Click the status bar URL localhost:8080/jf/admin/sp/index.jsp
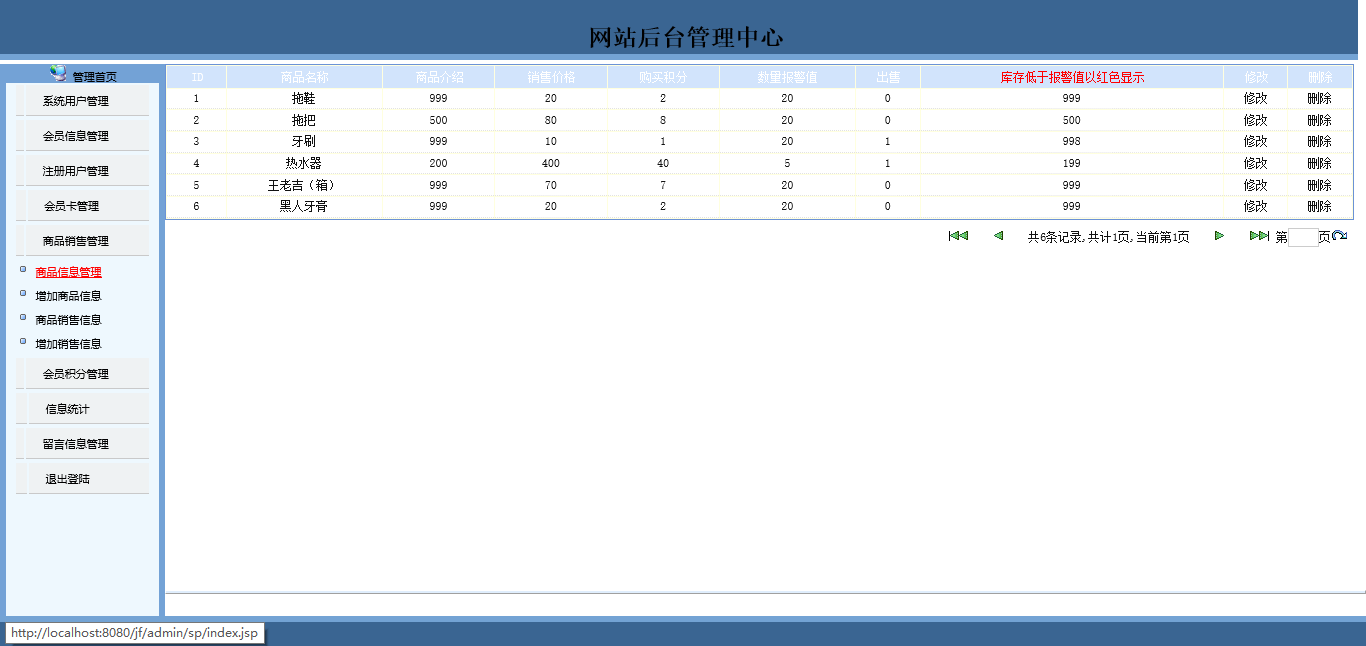1366x646 pixels. pos(134,633)
